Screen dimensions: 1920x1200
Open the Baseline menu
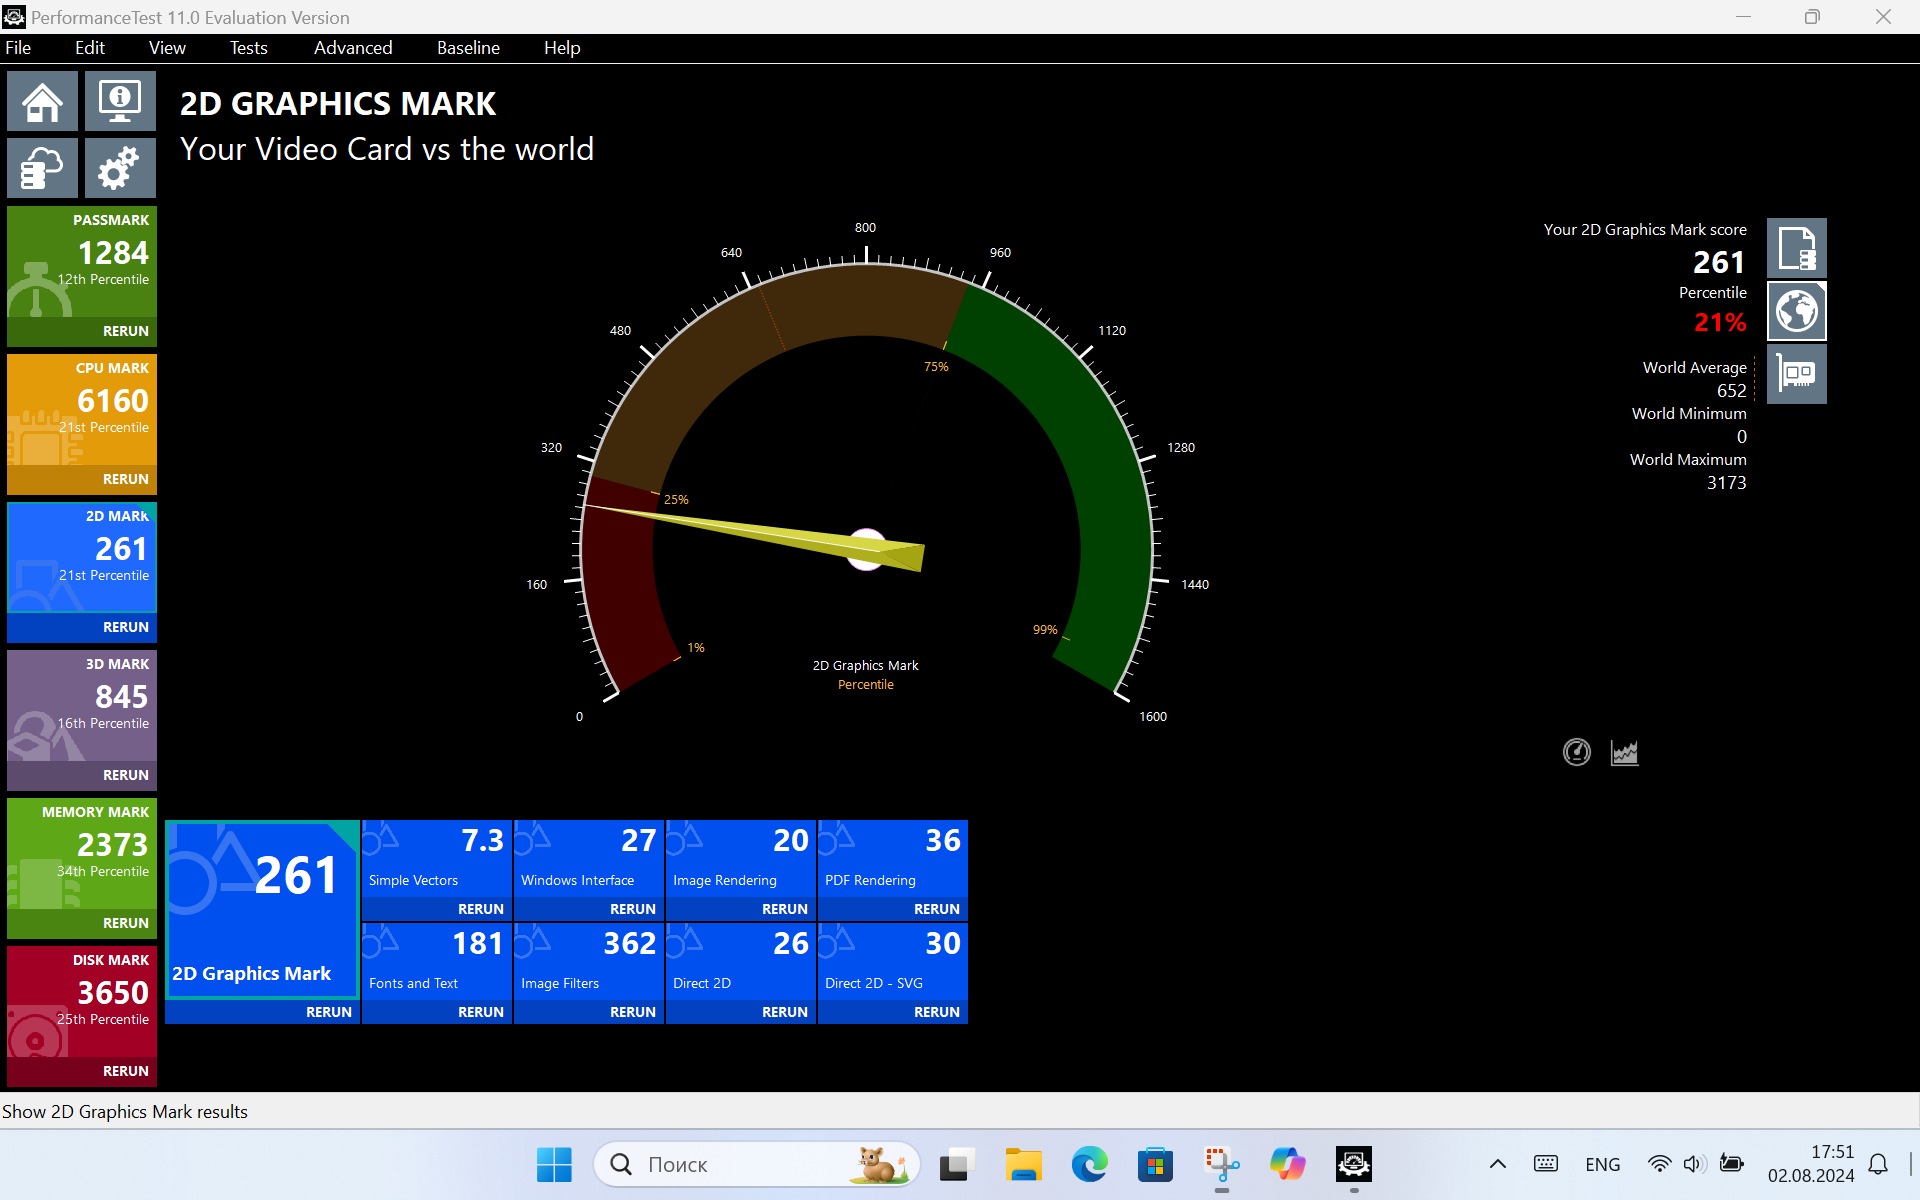[468, 48]
